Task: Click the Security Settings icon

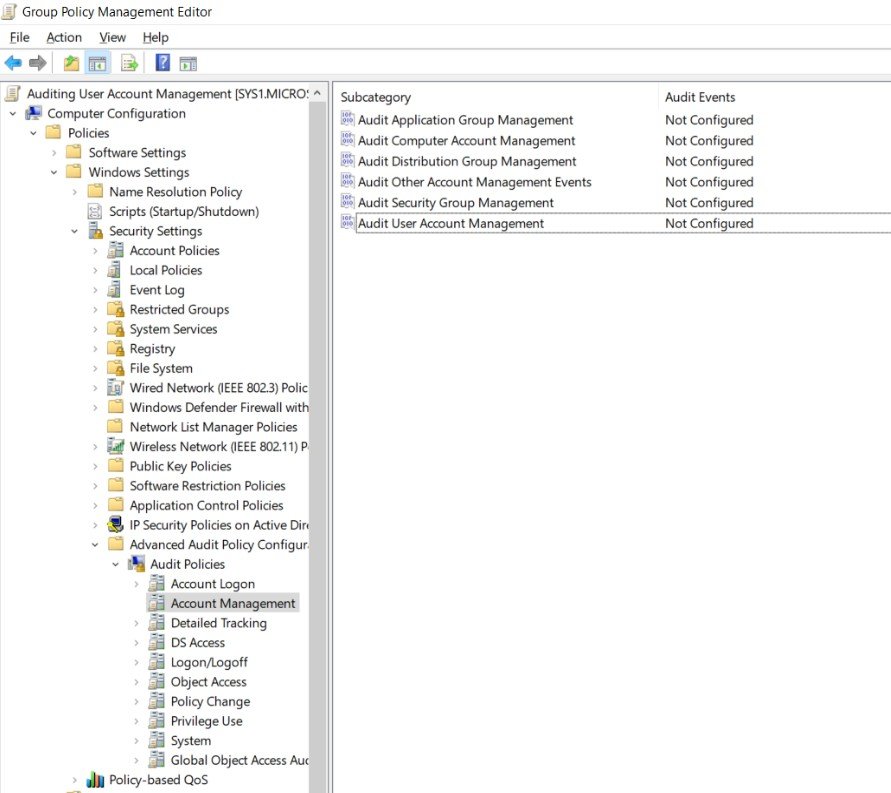Action: click(x=95, y=231)
